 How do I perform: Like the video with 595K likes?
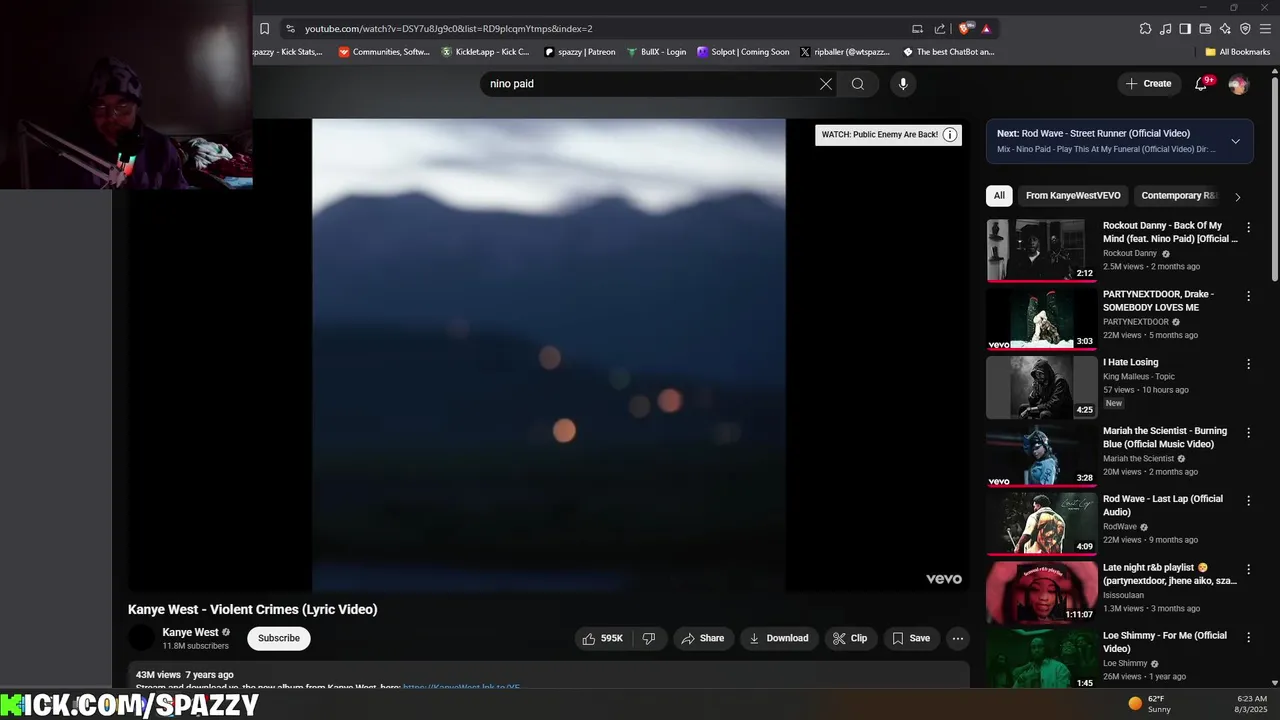point(603,638)
